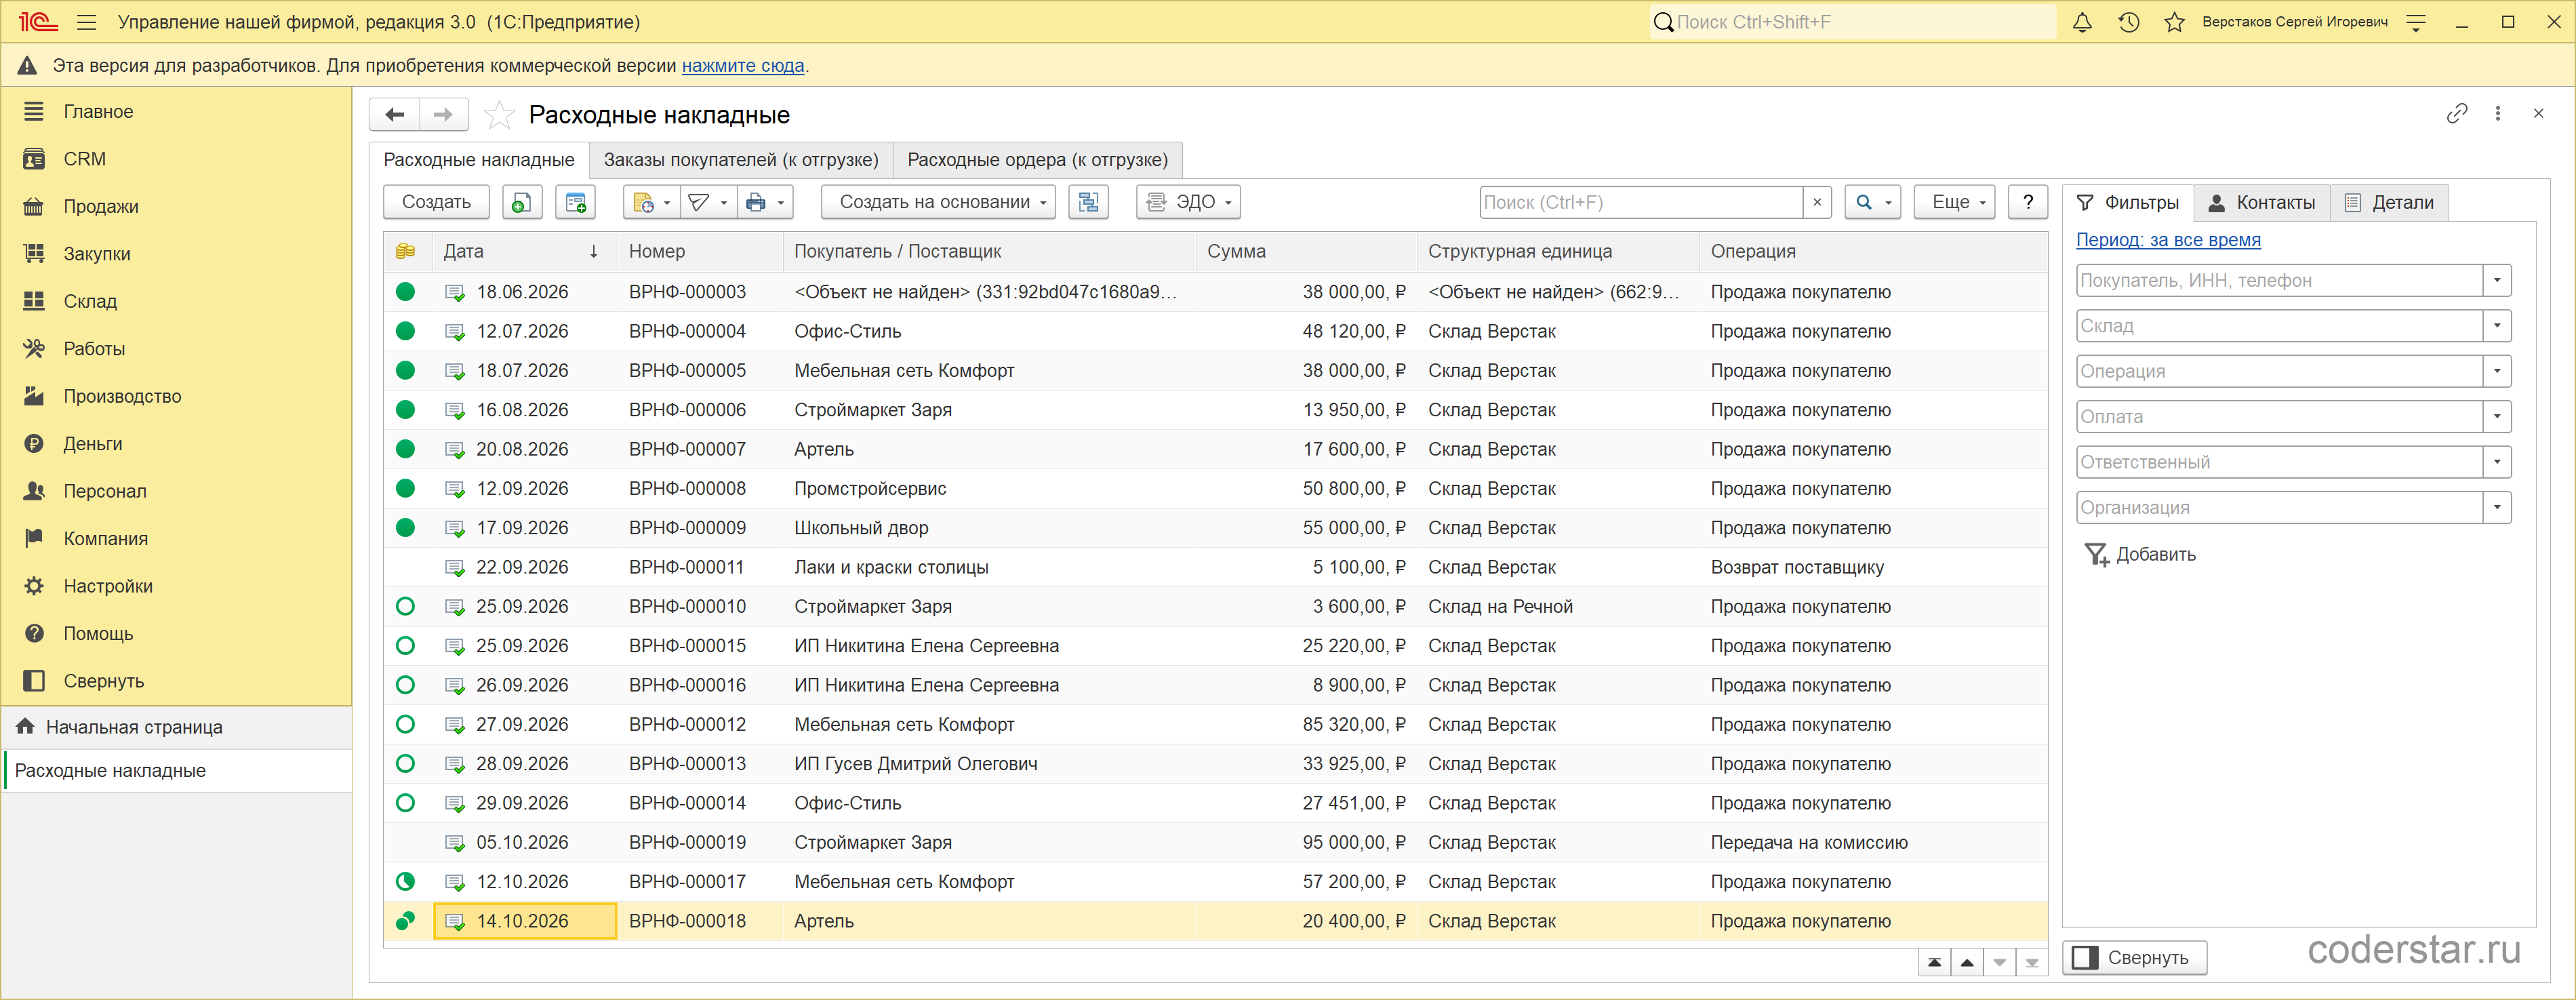Select the invoice for Школьный двор
The image size is (2576, 1000).
pyautogui.click(x=1215, y=528)
